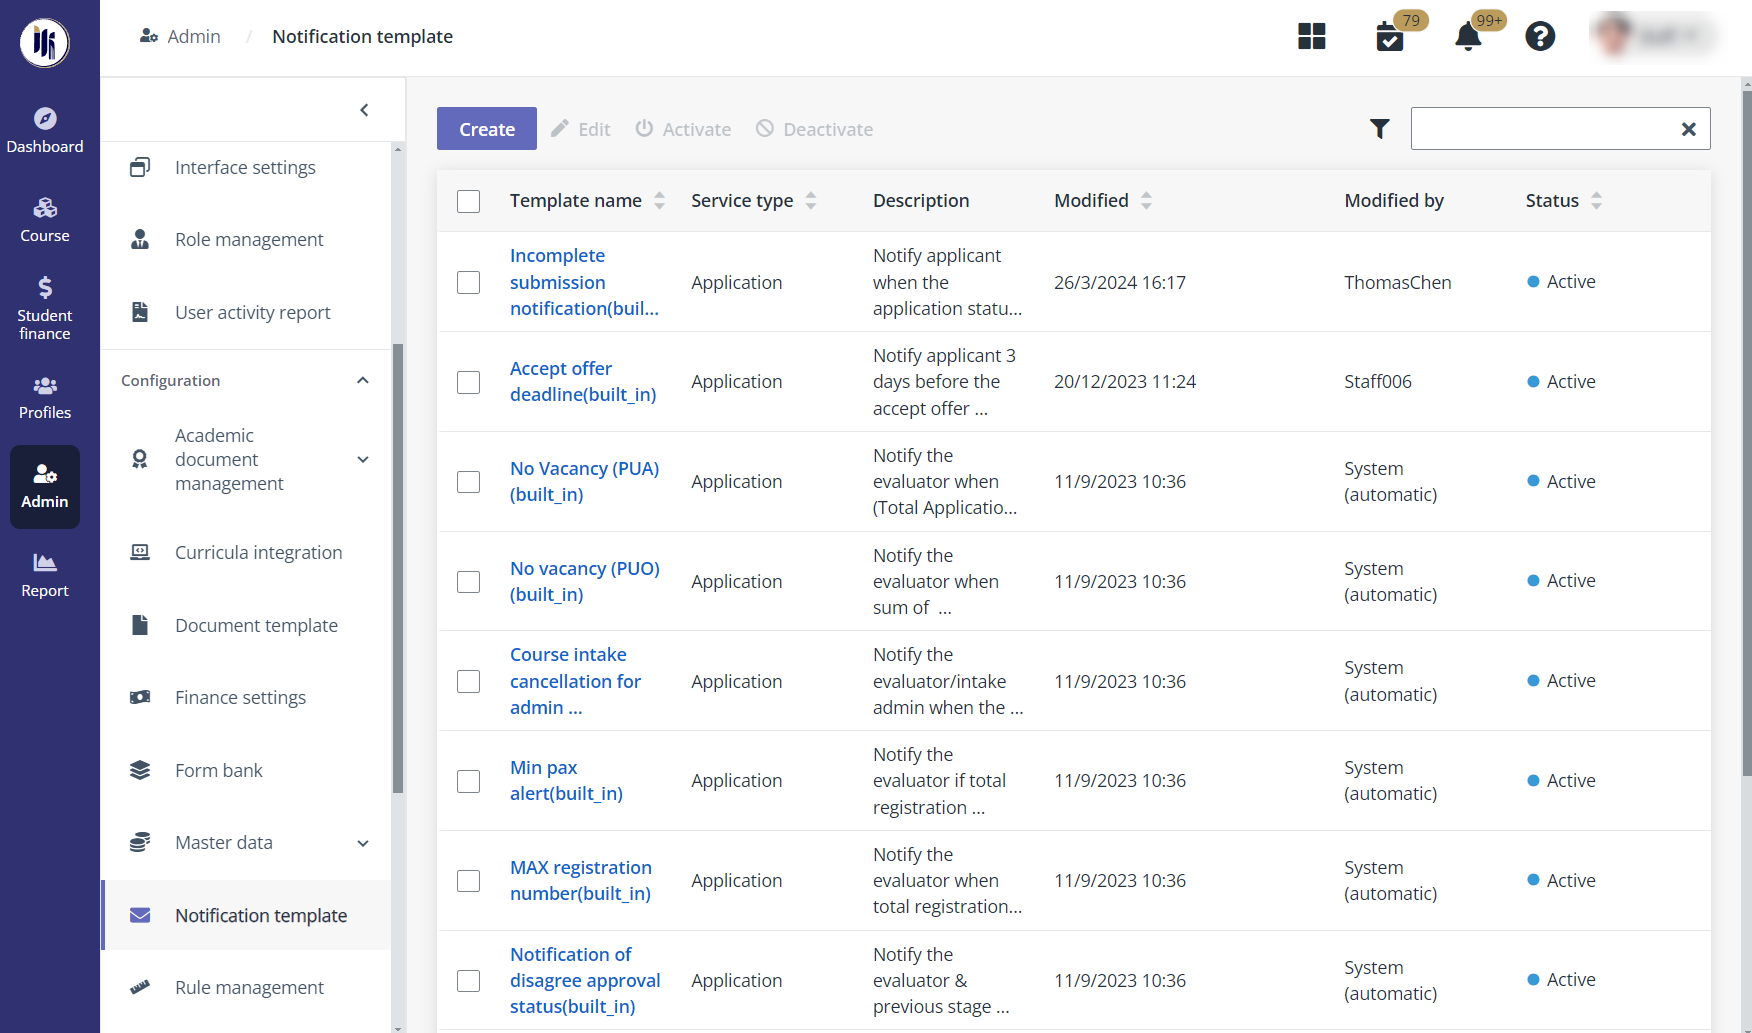The width and height of the screenshot is (1752, 1033).
Task: Click the Finance settings icon
Action: pos(140,697)
